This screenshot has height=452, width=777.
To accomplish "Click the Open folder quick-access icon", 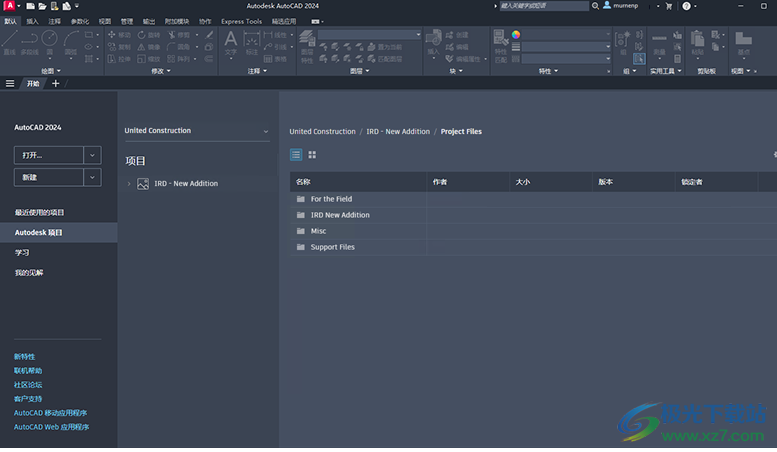I will (42, 6).
